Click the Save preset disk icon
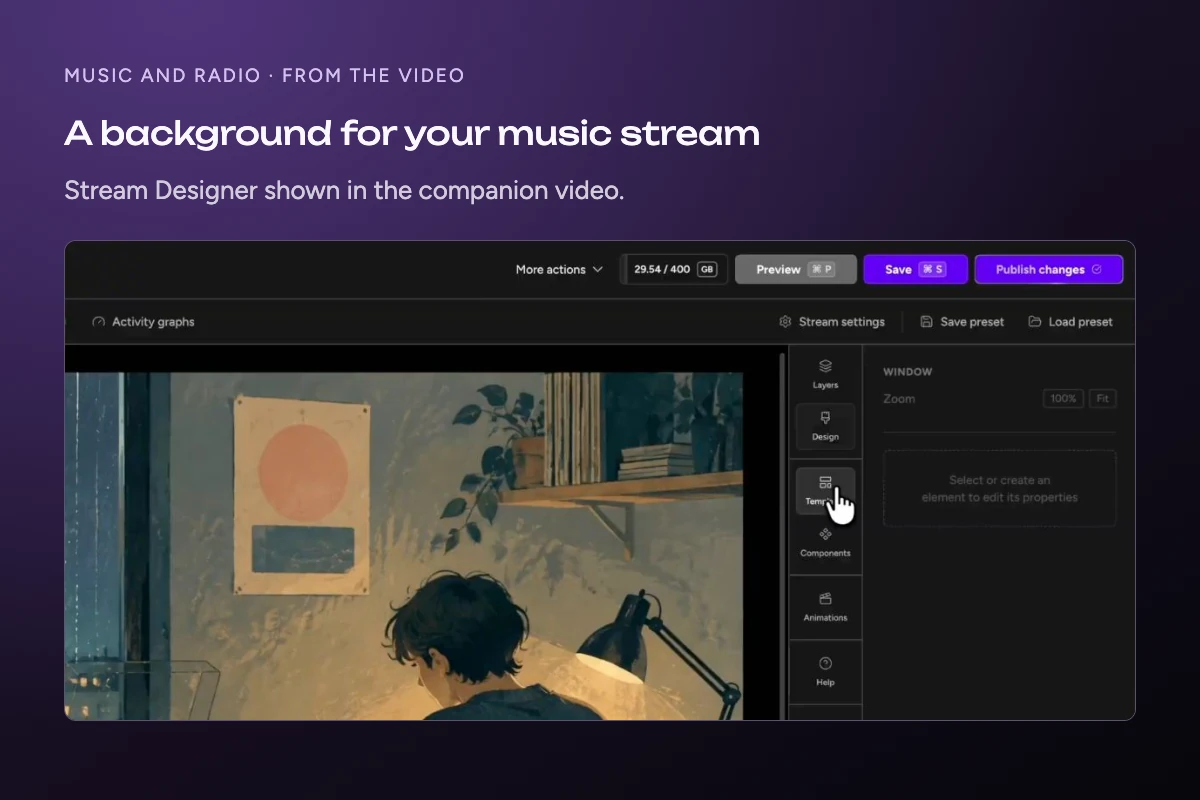This screenshot has height=800, width=1200. (x=927, y=322)
